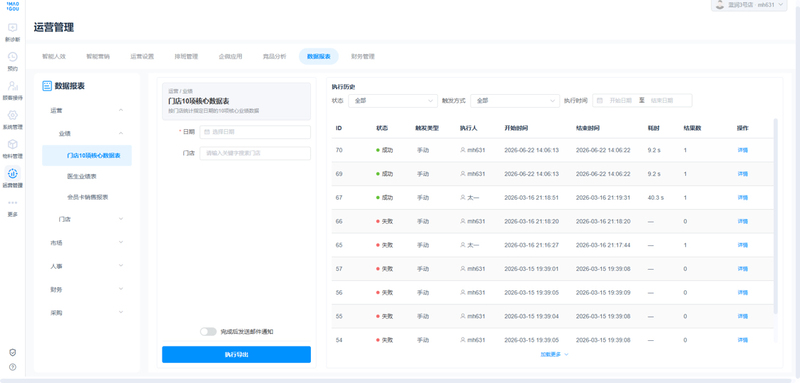Click the 数据报表 panel header icon
The image size is (800, 383).
(x=47, y=86)
